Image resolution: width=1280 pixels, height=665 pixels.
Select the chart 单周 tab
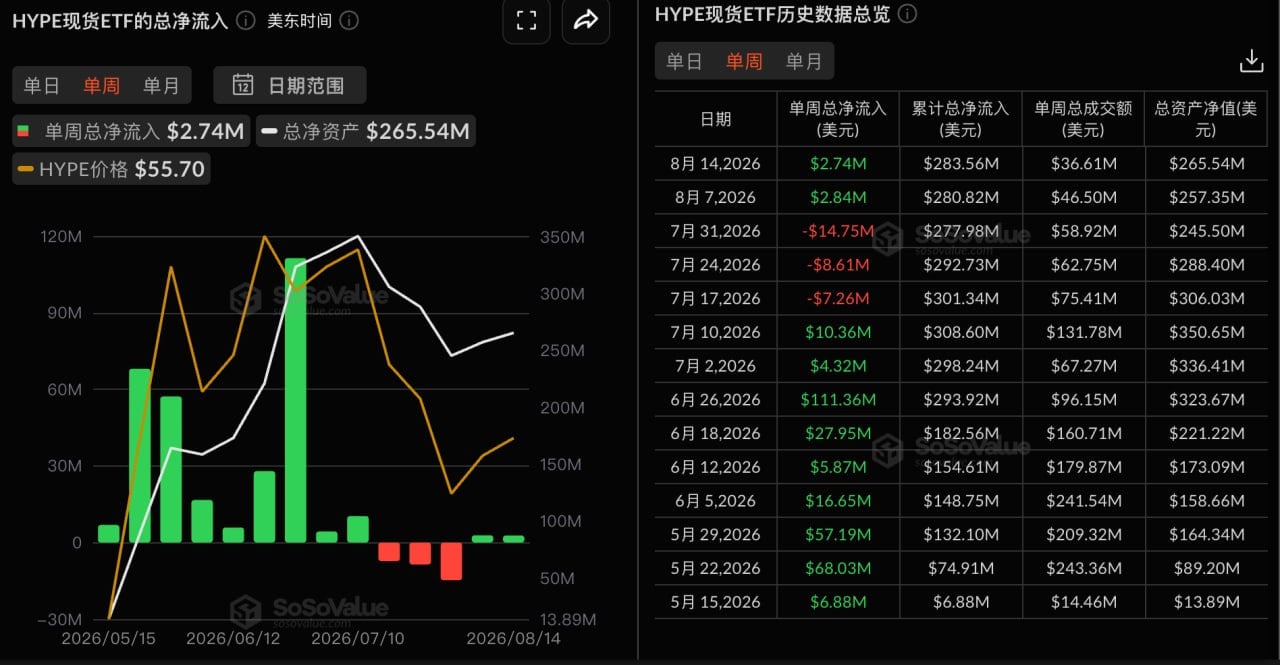click(101, 86)
